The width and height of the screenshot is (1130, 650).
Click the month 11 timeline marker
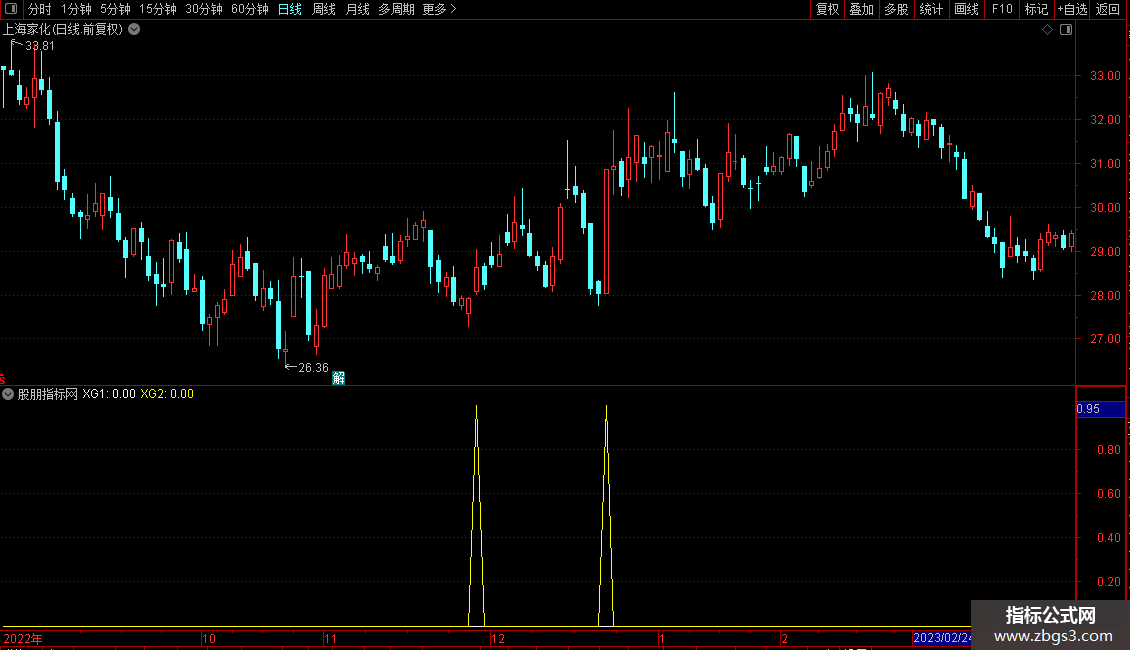[330, 638]
